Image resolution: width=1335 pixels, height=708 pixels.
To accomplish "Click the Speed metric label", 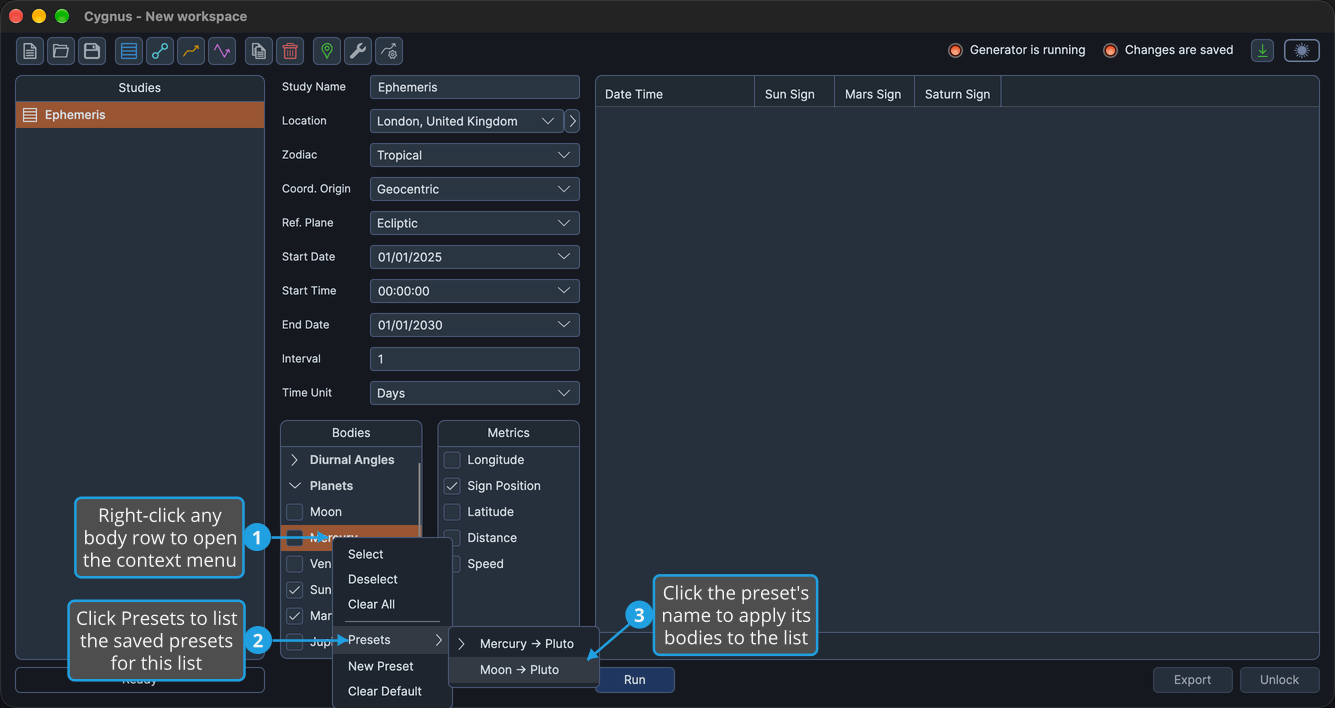I will point(485,564).
